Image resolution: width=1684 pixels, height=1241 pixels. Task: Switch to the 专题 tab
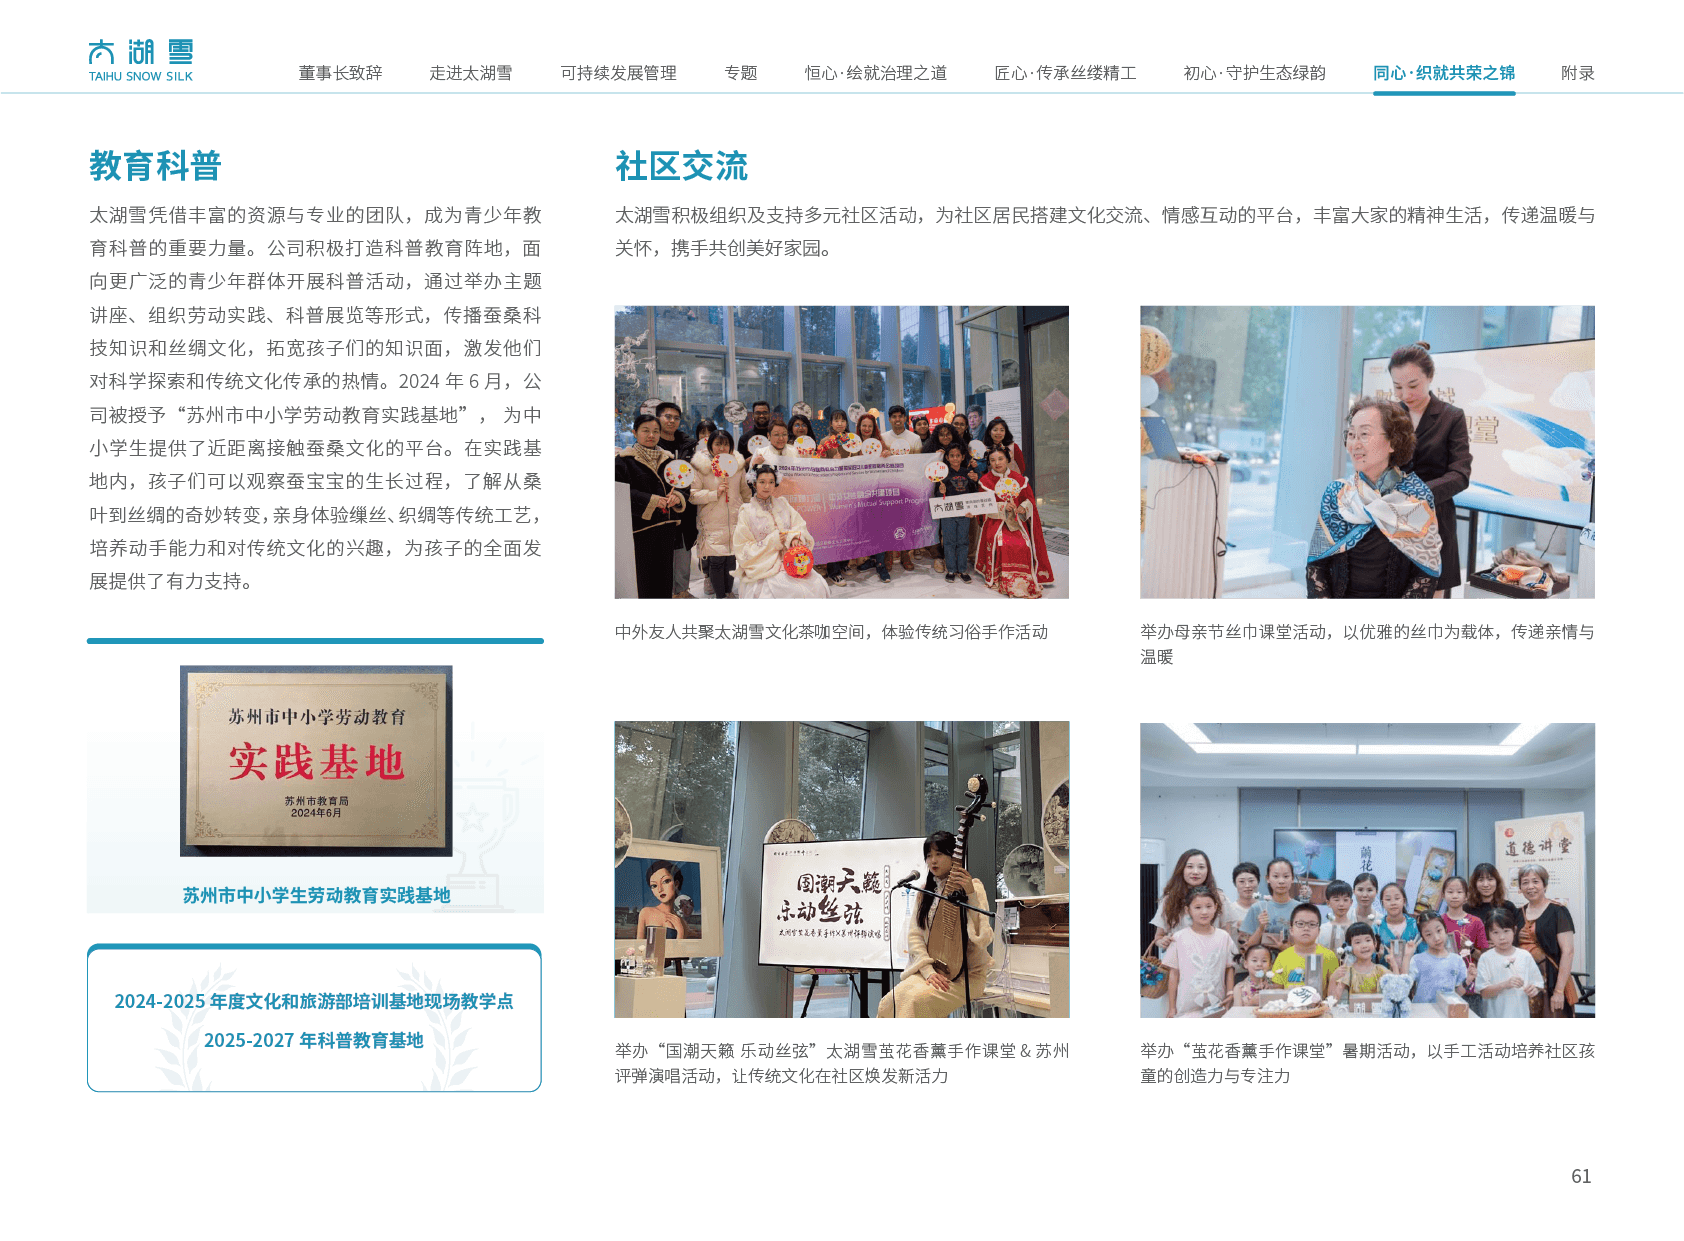click(x=740, y=73)
